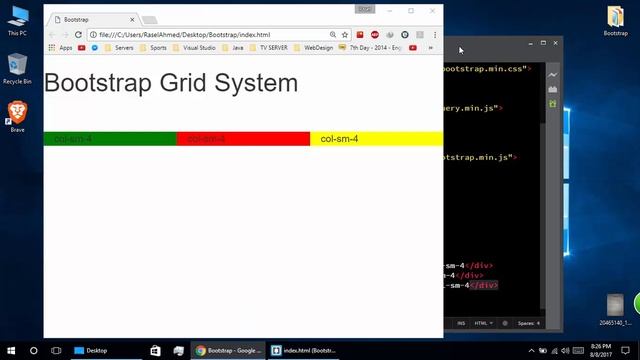Open the Windows Start menu
640x360 pixels.
tap(11, 351)
